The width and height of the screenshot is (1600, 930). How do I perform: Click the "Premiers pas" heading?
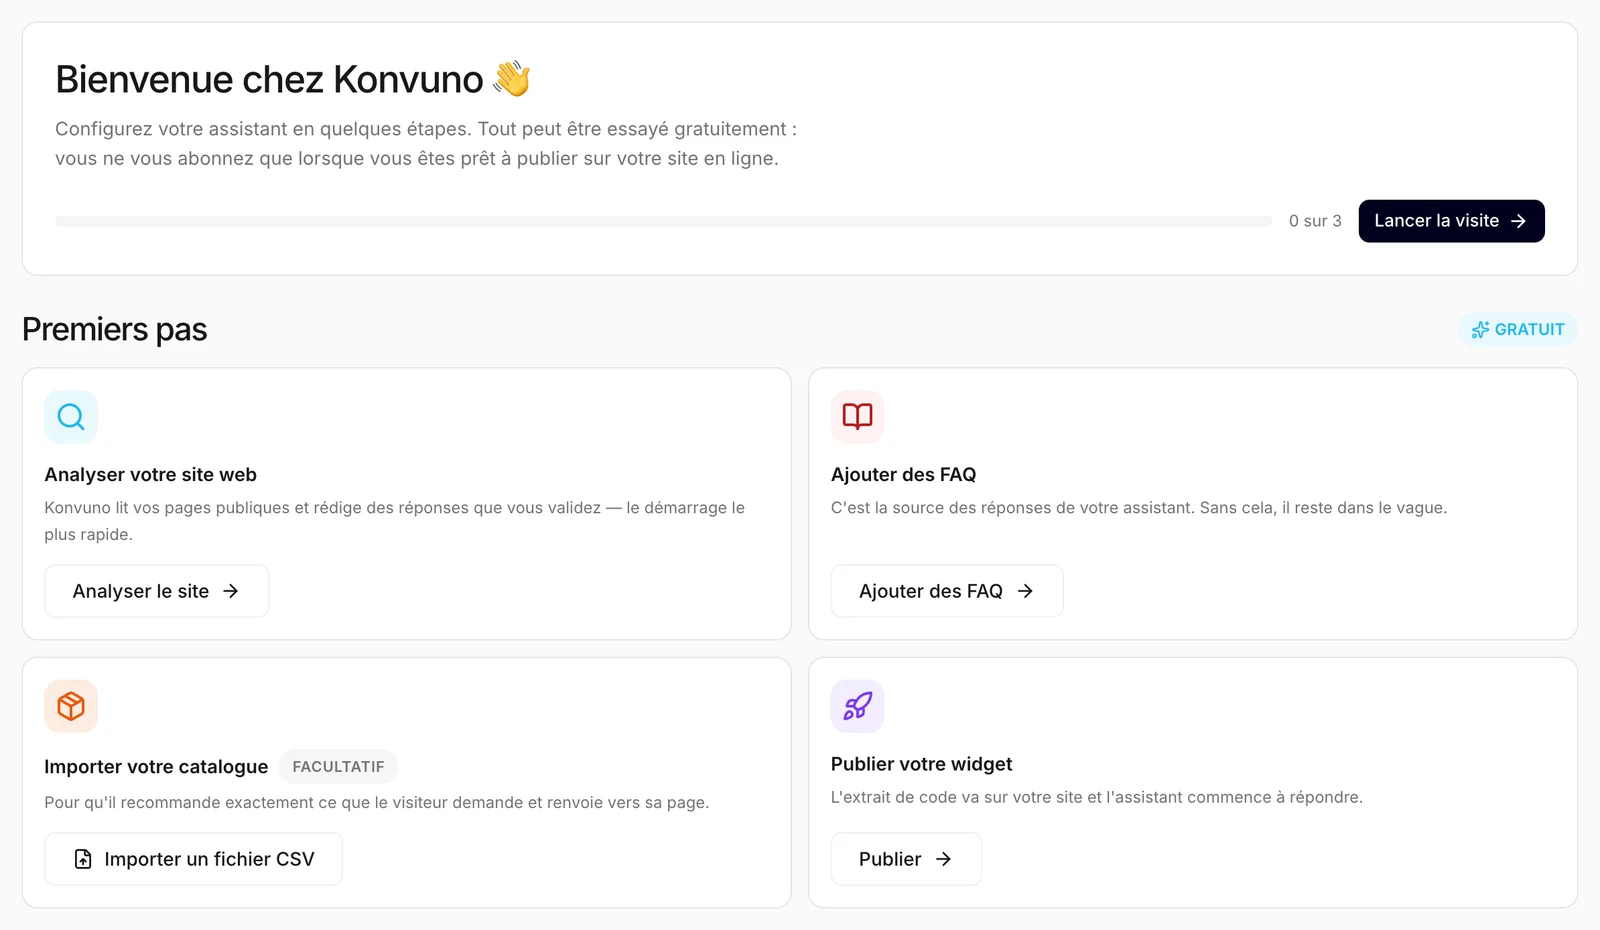pyautogui.click(x=114, y=329)
